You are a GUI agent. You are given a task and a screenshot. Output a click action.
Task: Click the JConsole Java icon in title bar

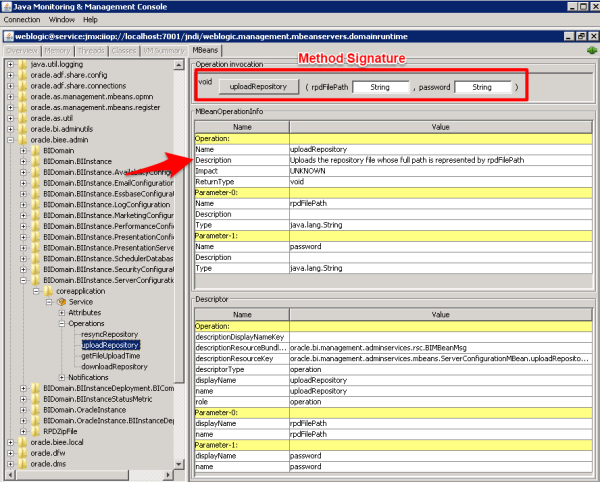click(8, 6)
